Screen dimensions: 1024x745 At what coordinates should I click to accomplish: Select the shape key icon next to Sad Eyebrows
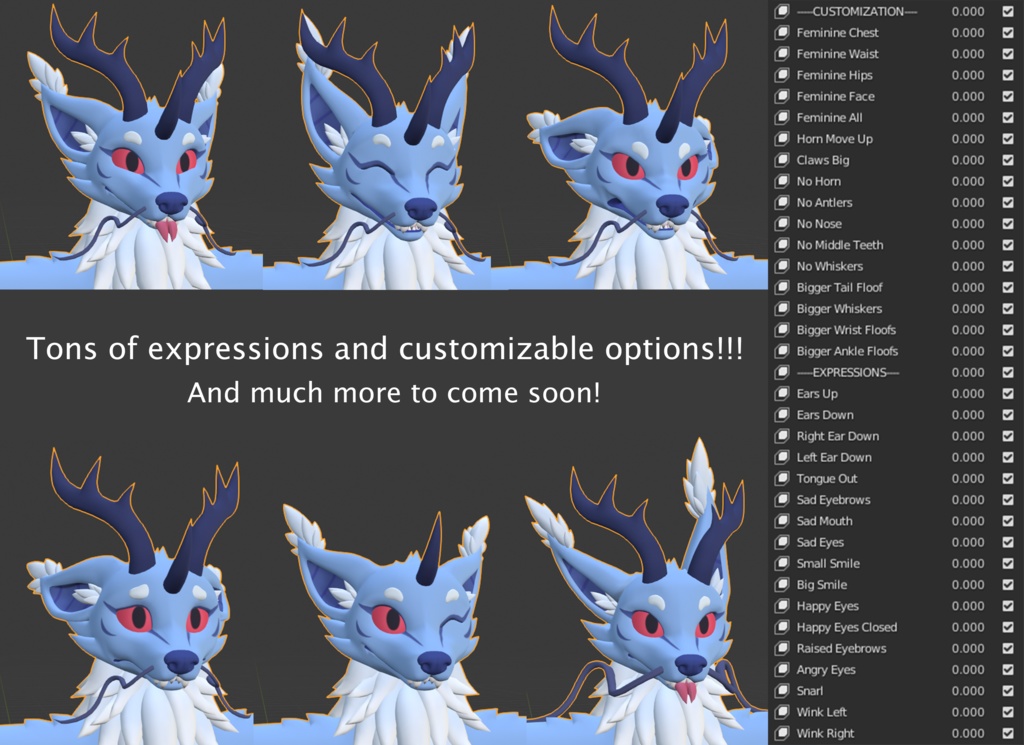[x=781, y=499]
